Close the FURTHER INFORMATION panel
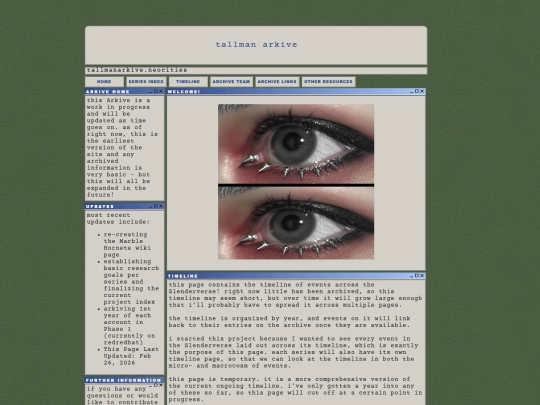The image size is (540, 405). click(161, 385)
